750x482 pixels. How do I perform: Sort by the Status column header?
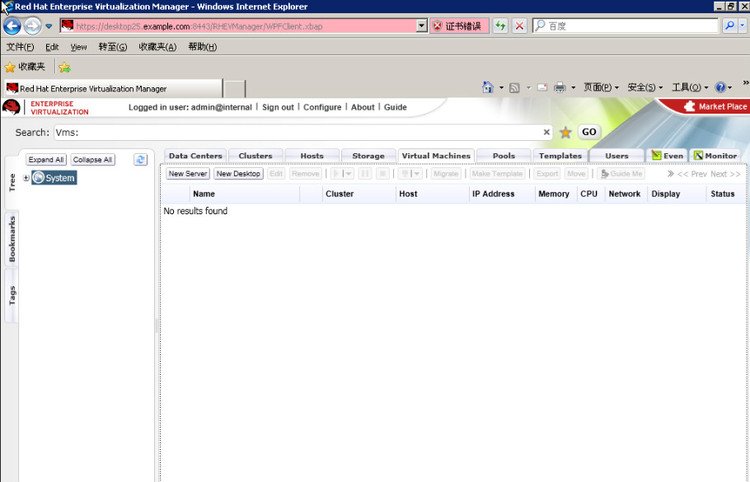(725, 194)
